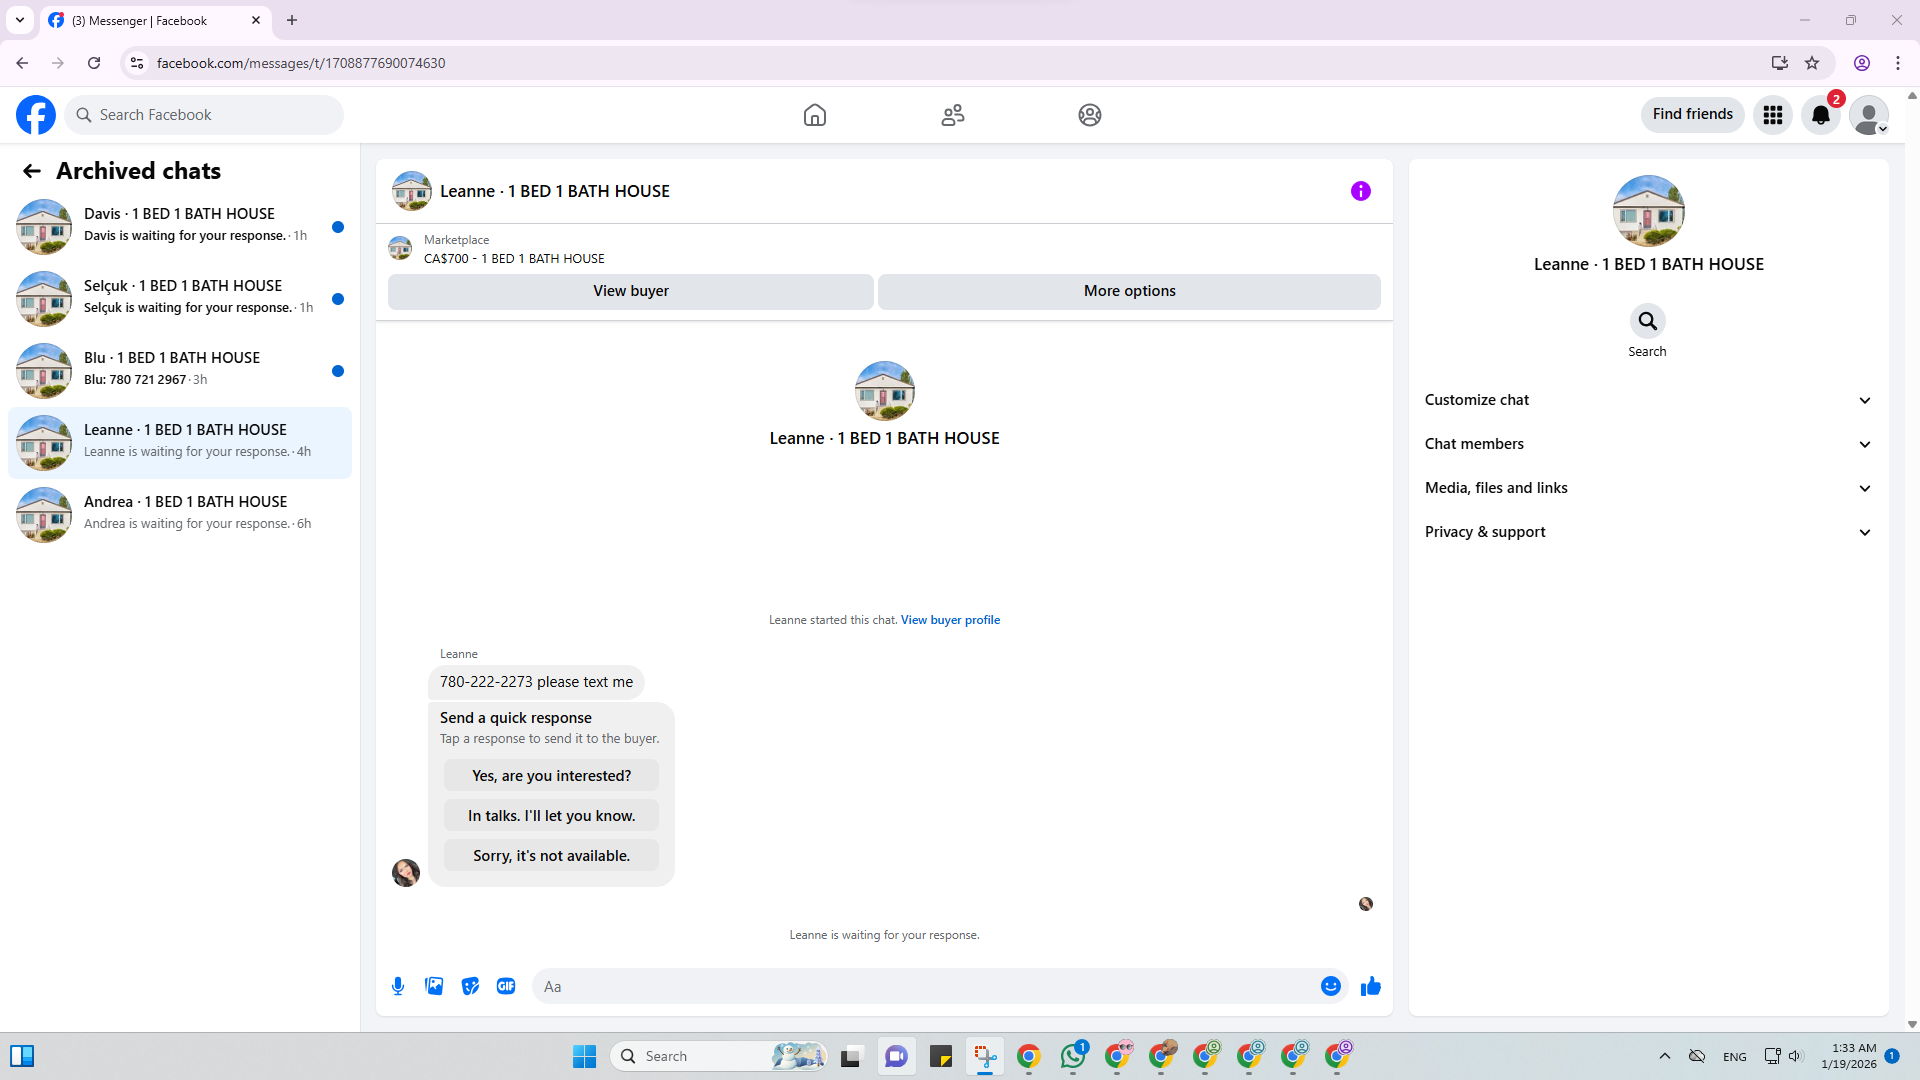Open the Facebook notifications bell
This screenshot has width=1920, height=1080.
tap(1820, 115)
